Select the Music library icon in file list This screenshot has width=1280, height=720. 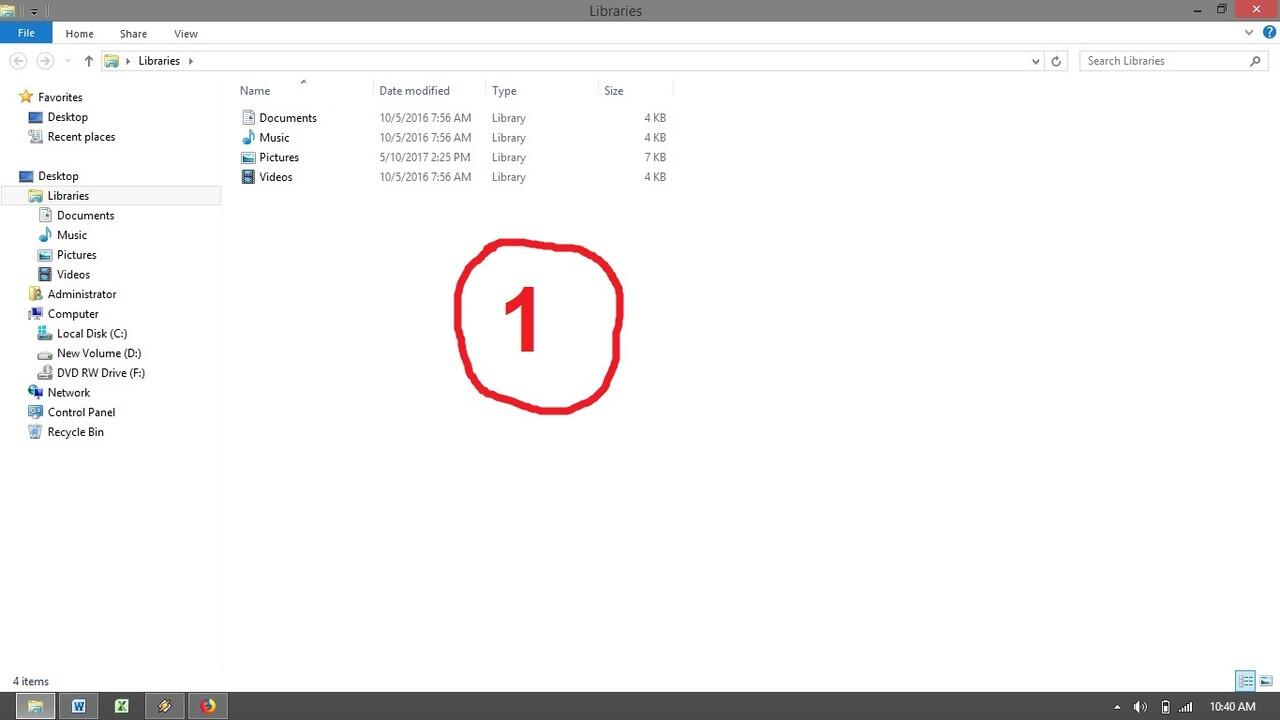click(x=249, y=138)
